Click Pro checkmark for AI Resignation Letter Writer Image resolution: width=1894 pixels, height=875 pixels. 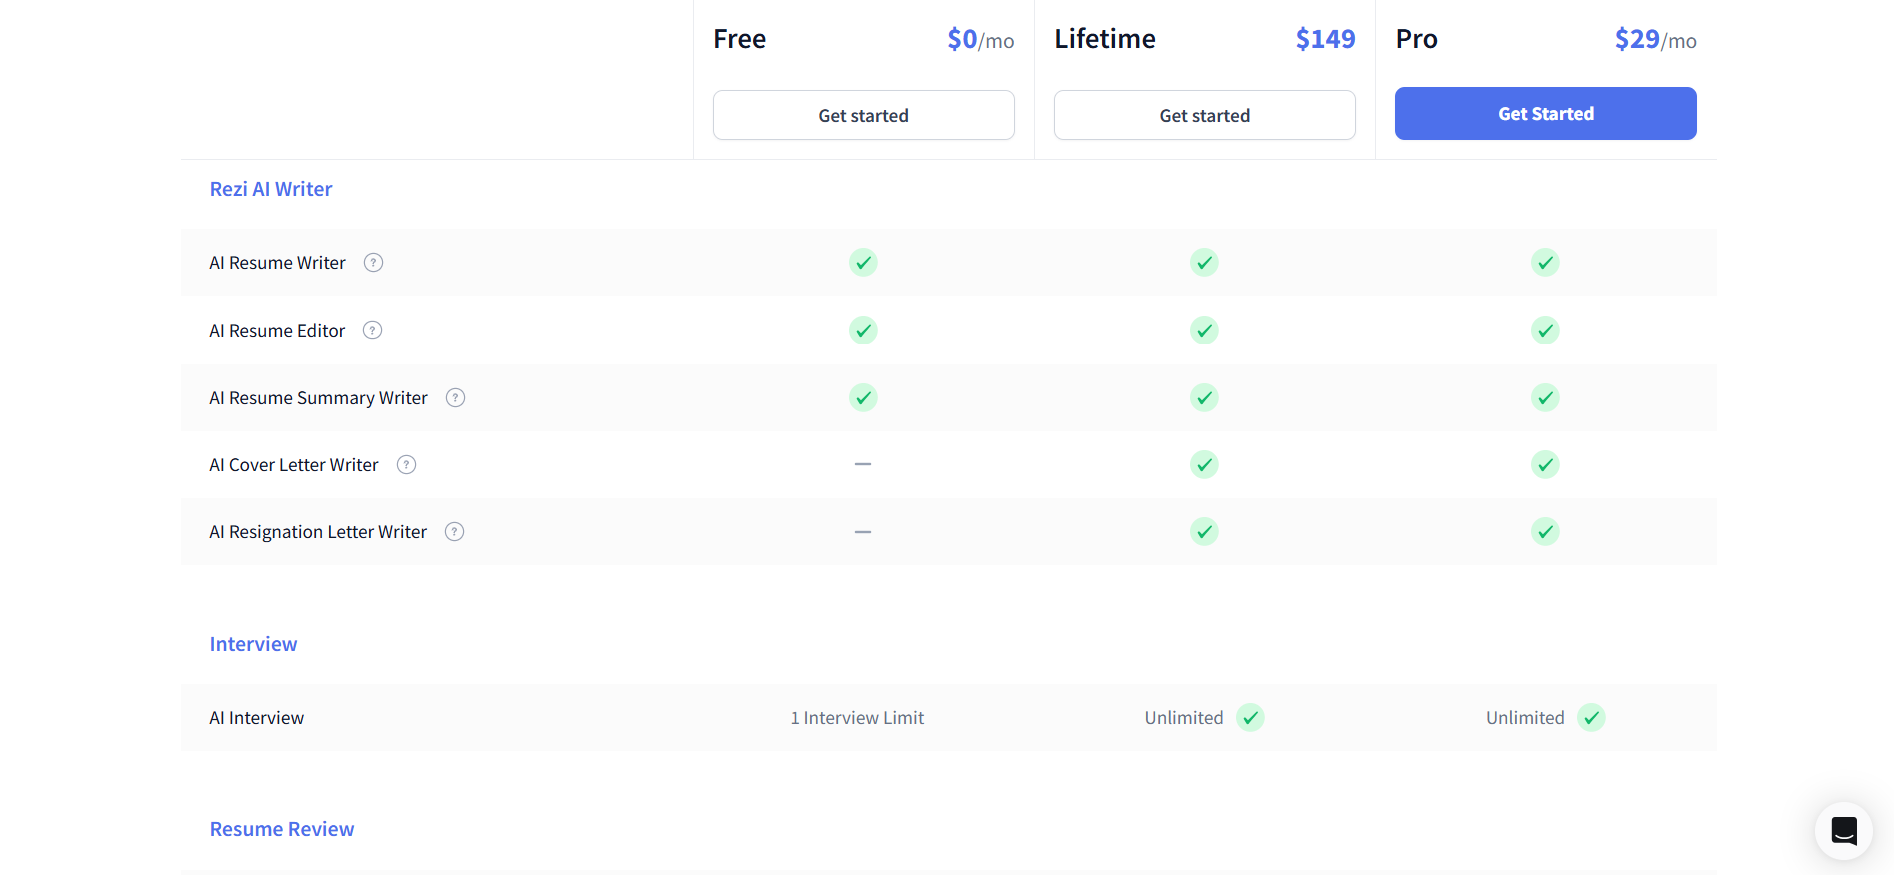pos(1545,531)
